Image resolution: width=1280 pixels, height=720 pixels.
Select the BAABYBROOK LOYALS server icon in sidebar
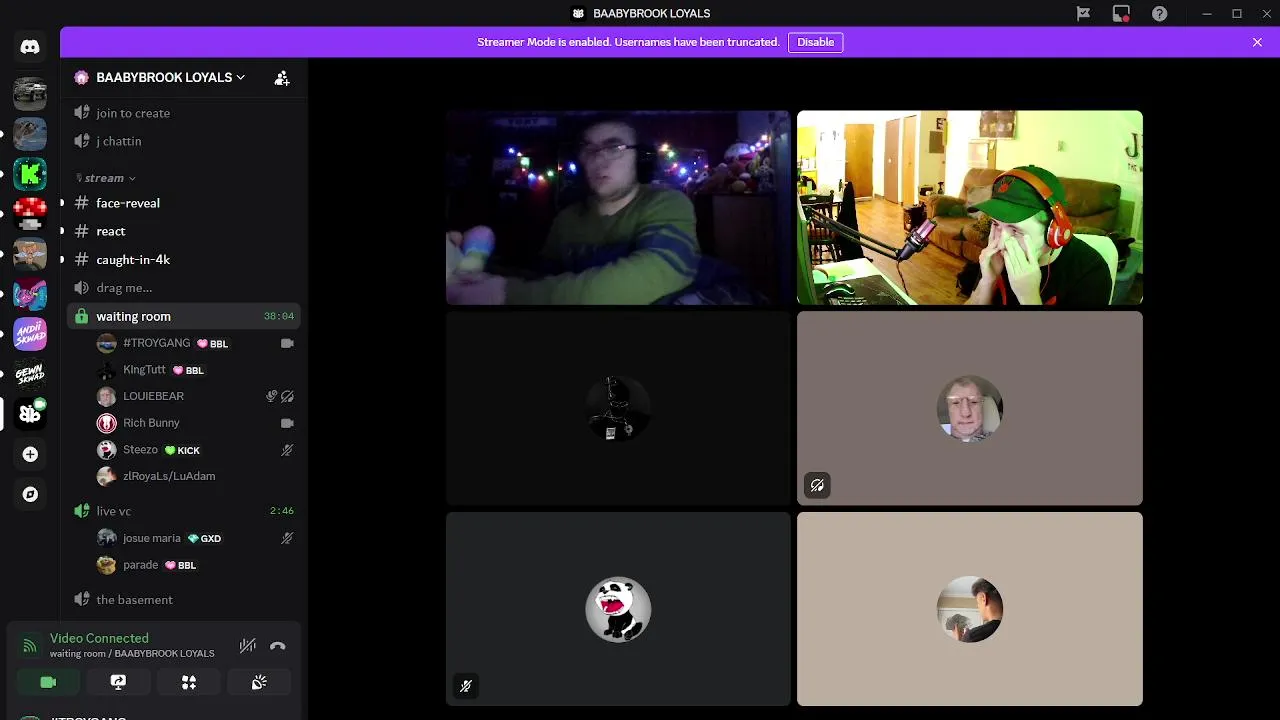pyautogui.click(x=30, y=414)
